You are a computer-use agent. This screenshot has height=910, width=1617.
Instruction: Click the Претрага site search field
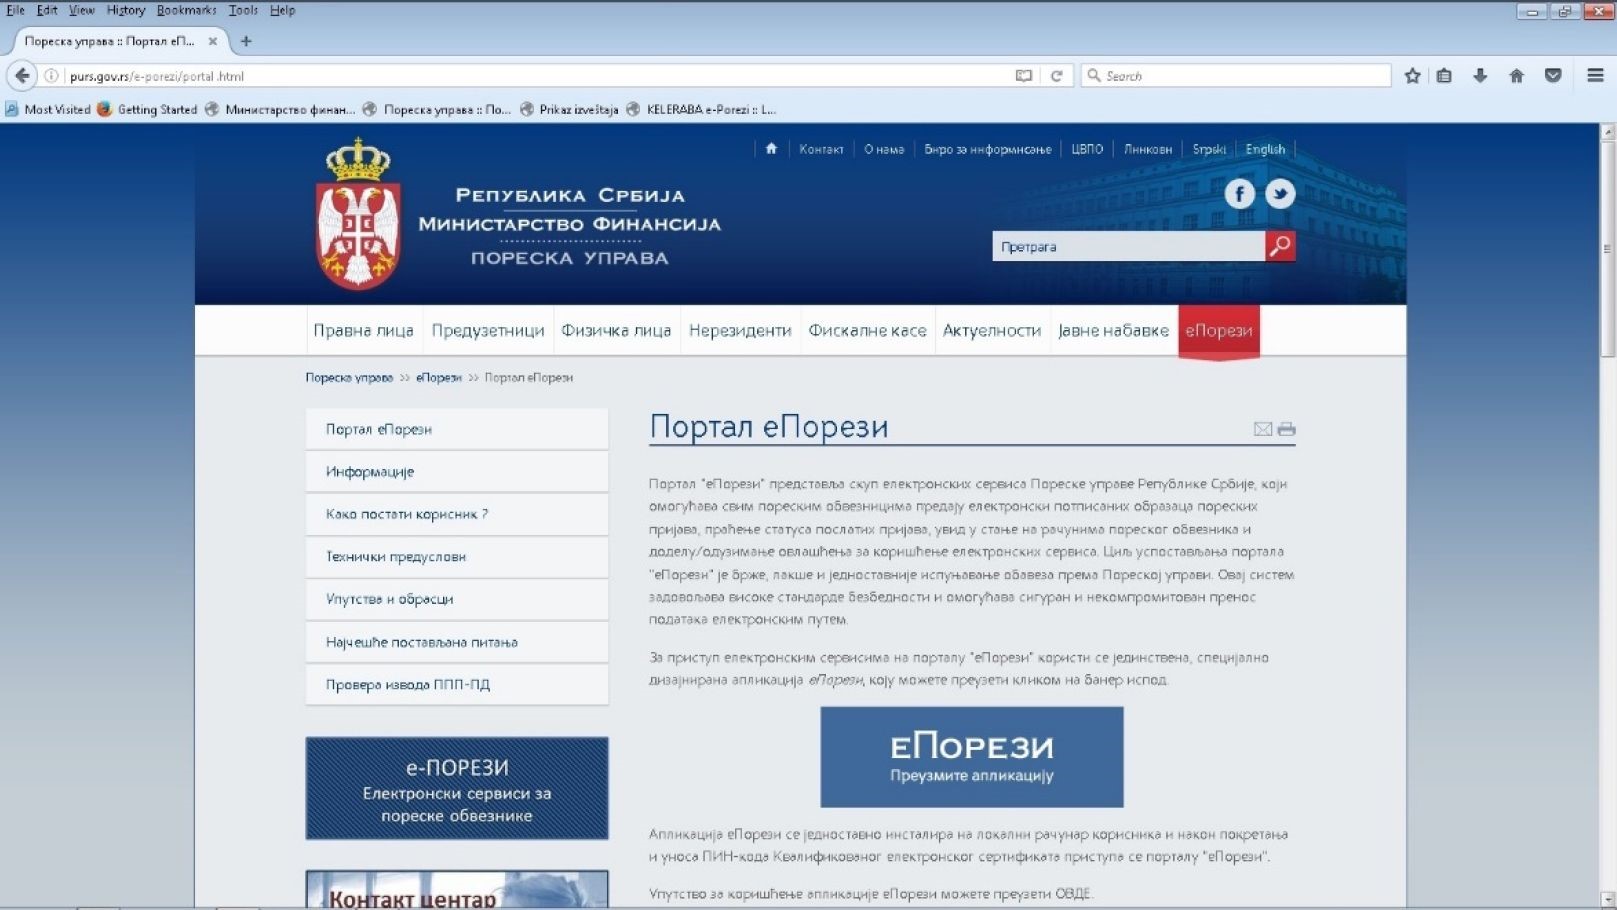click(x=1127, y=247)
